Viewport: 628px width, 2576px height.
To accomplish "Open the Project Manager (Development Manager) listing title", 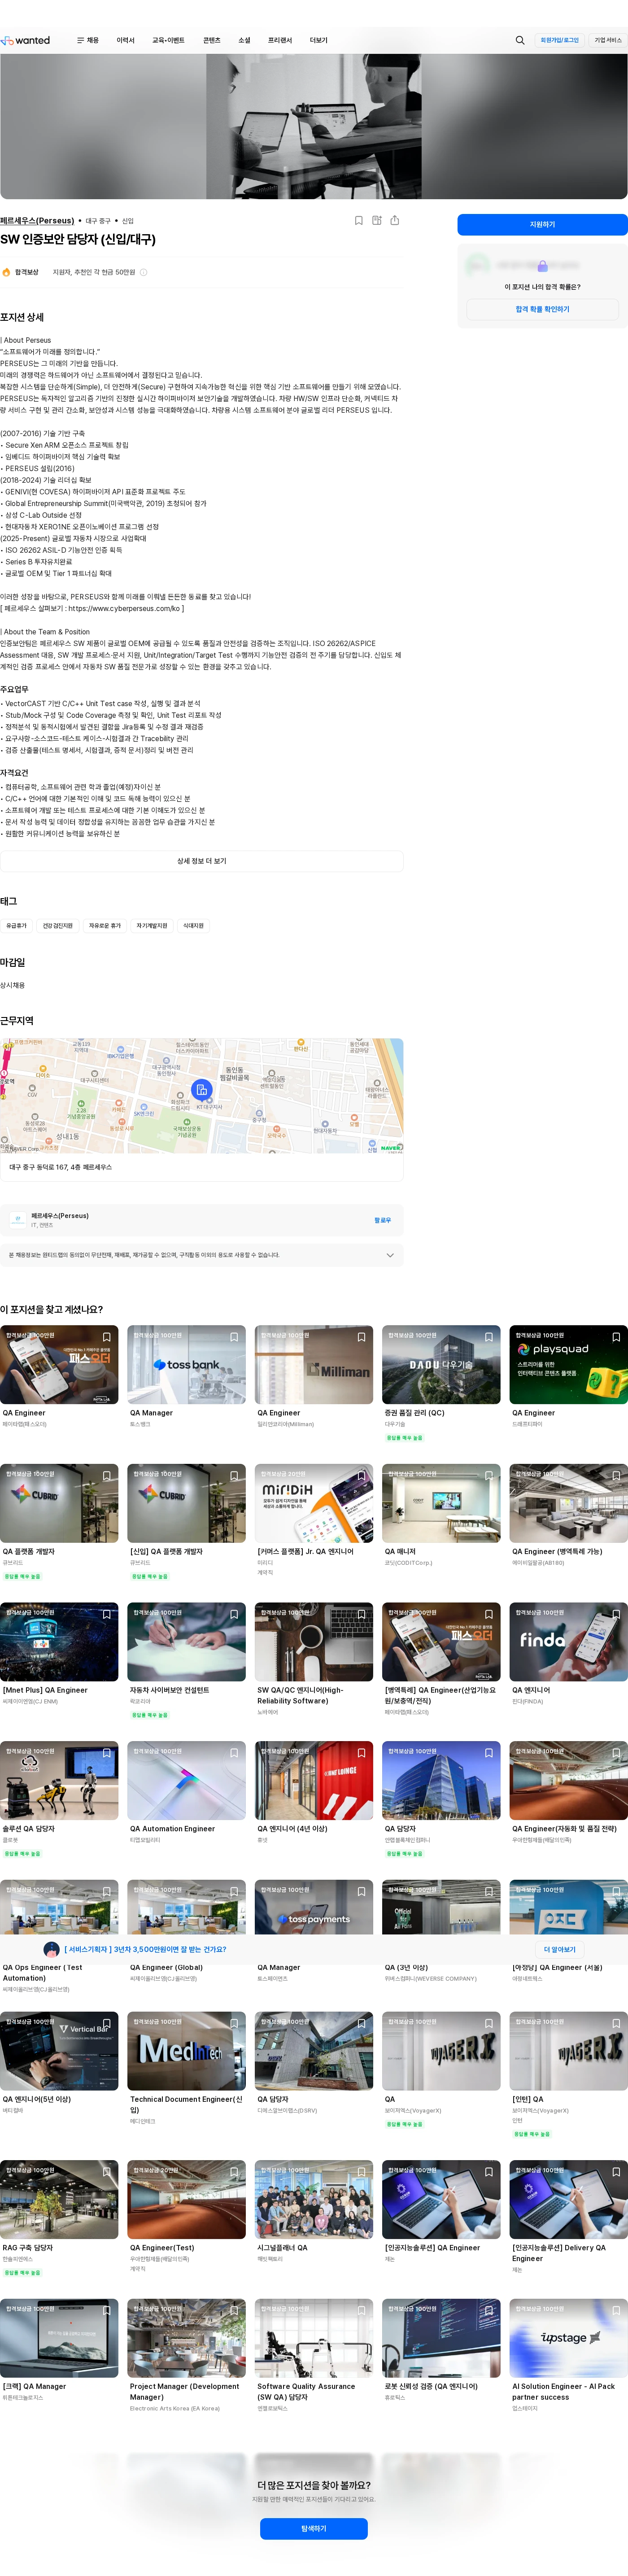I will (x=184, y=2391).
